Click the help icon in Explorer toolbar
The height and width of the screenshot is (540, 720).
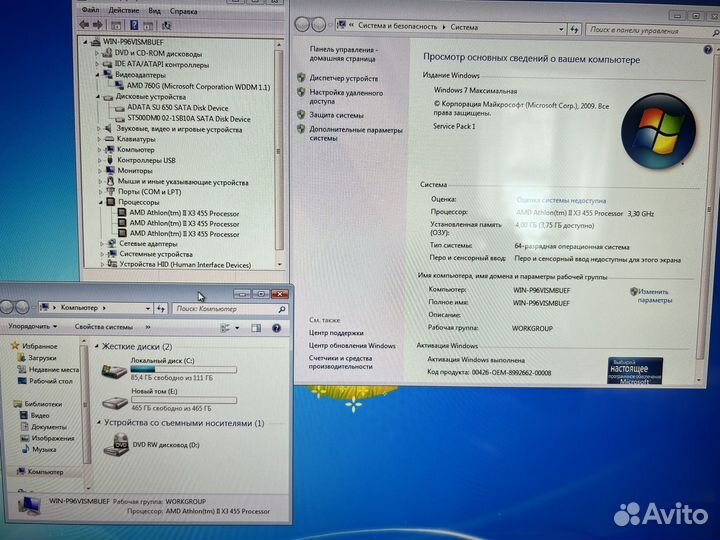(x=276, y=328)
